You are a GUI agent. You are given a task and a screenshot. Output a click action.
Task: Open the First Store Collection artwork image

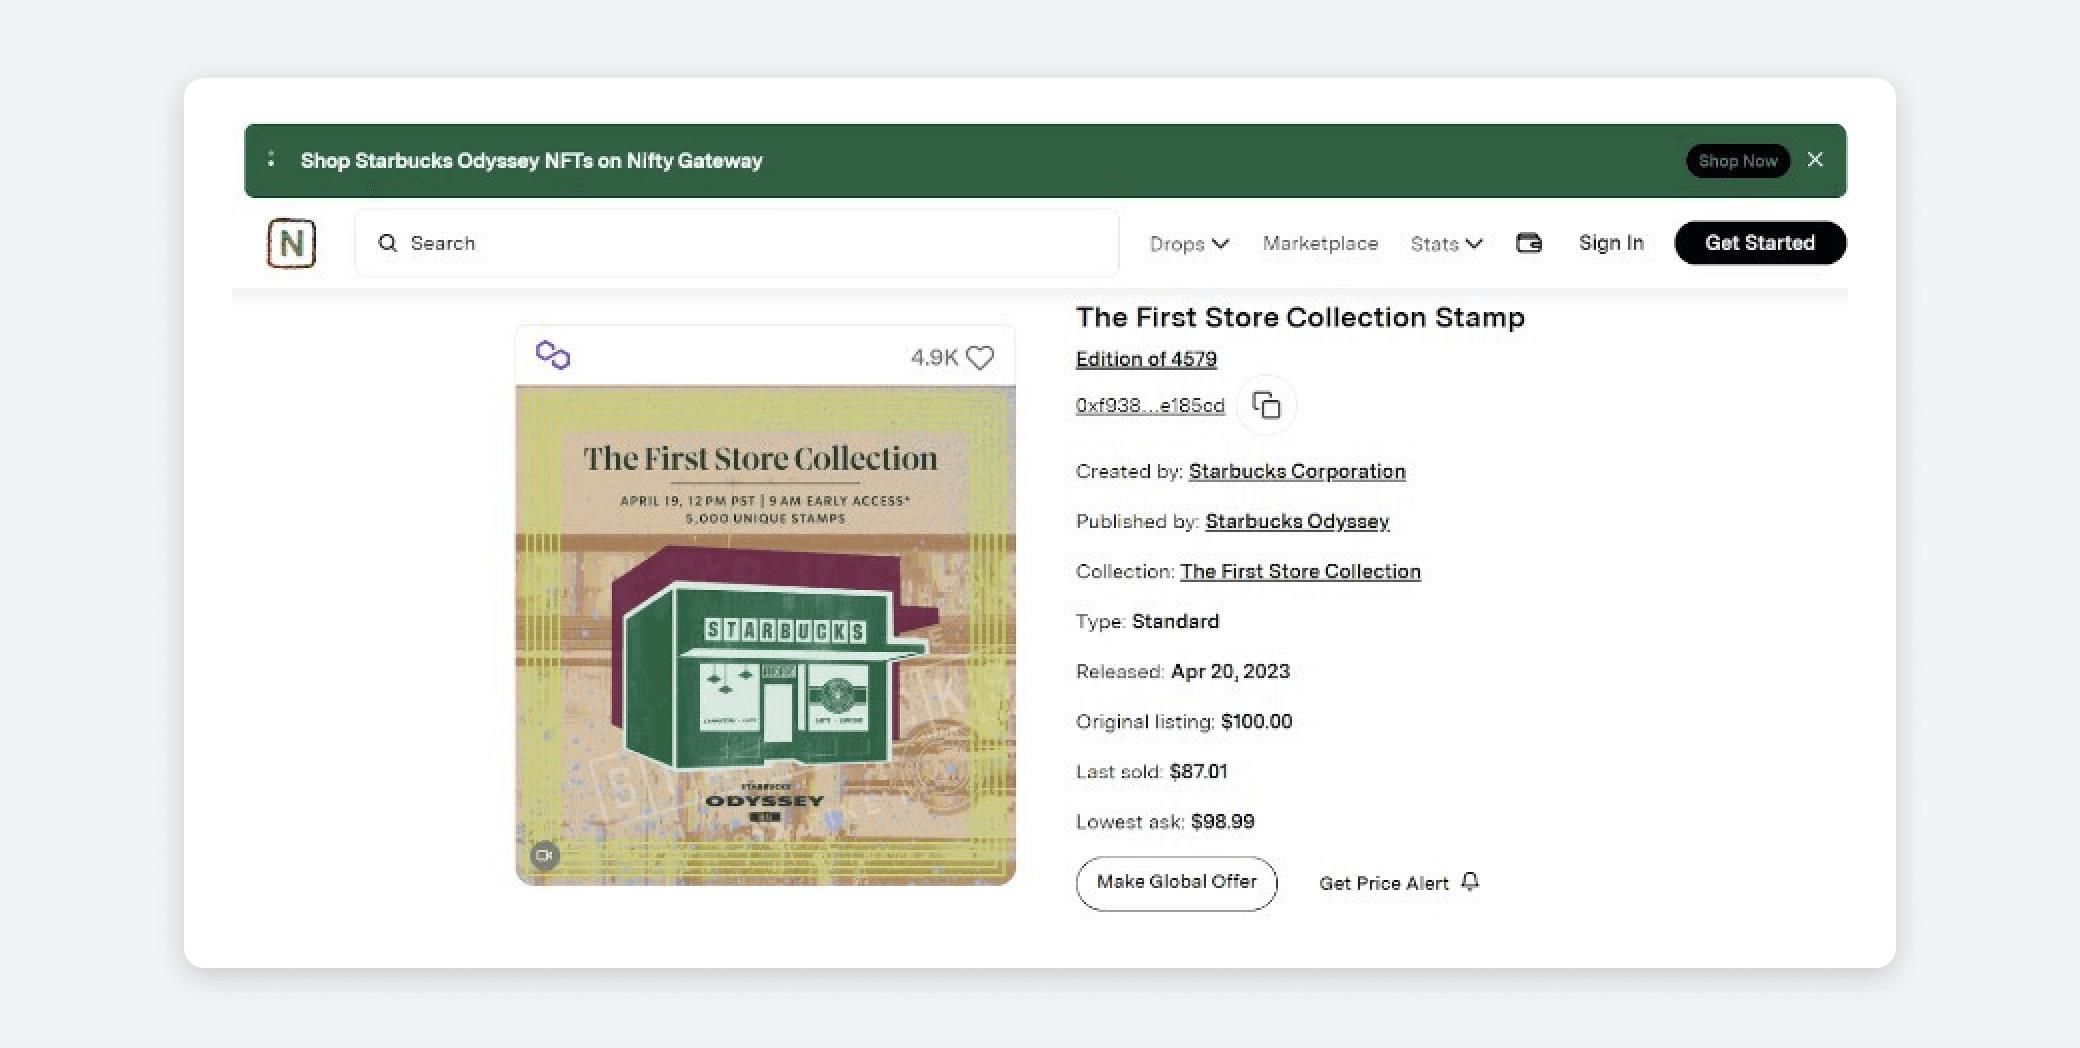coord(765,635)
